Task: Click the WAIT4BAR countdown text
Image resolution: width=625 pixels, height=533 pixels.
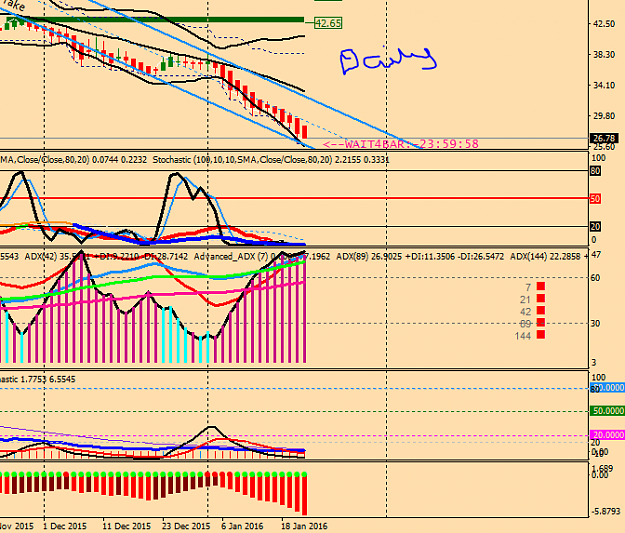Action: pyautogui.click(x=400, y=144)
